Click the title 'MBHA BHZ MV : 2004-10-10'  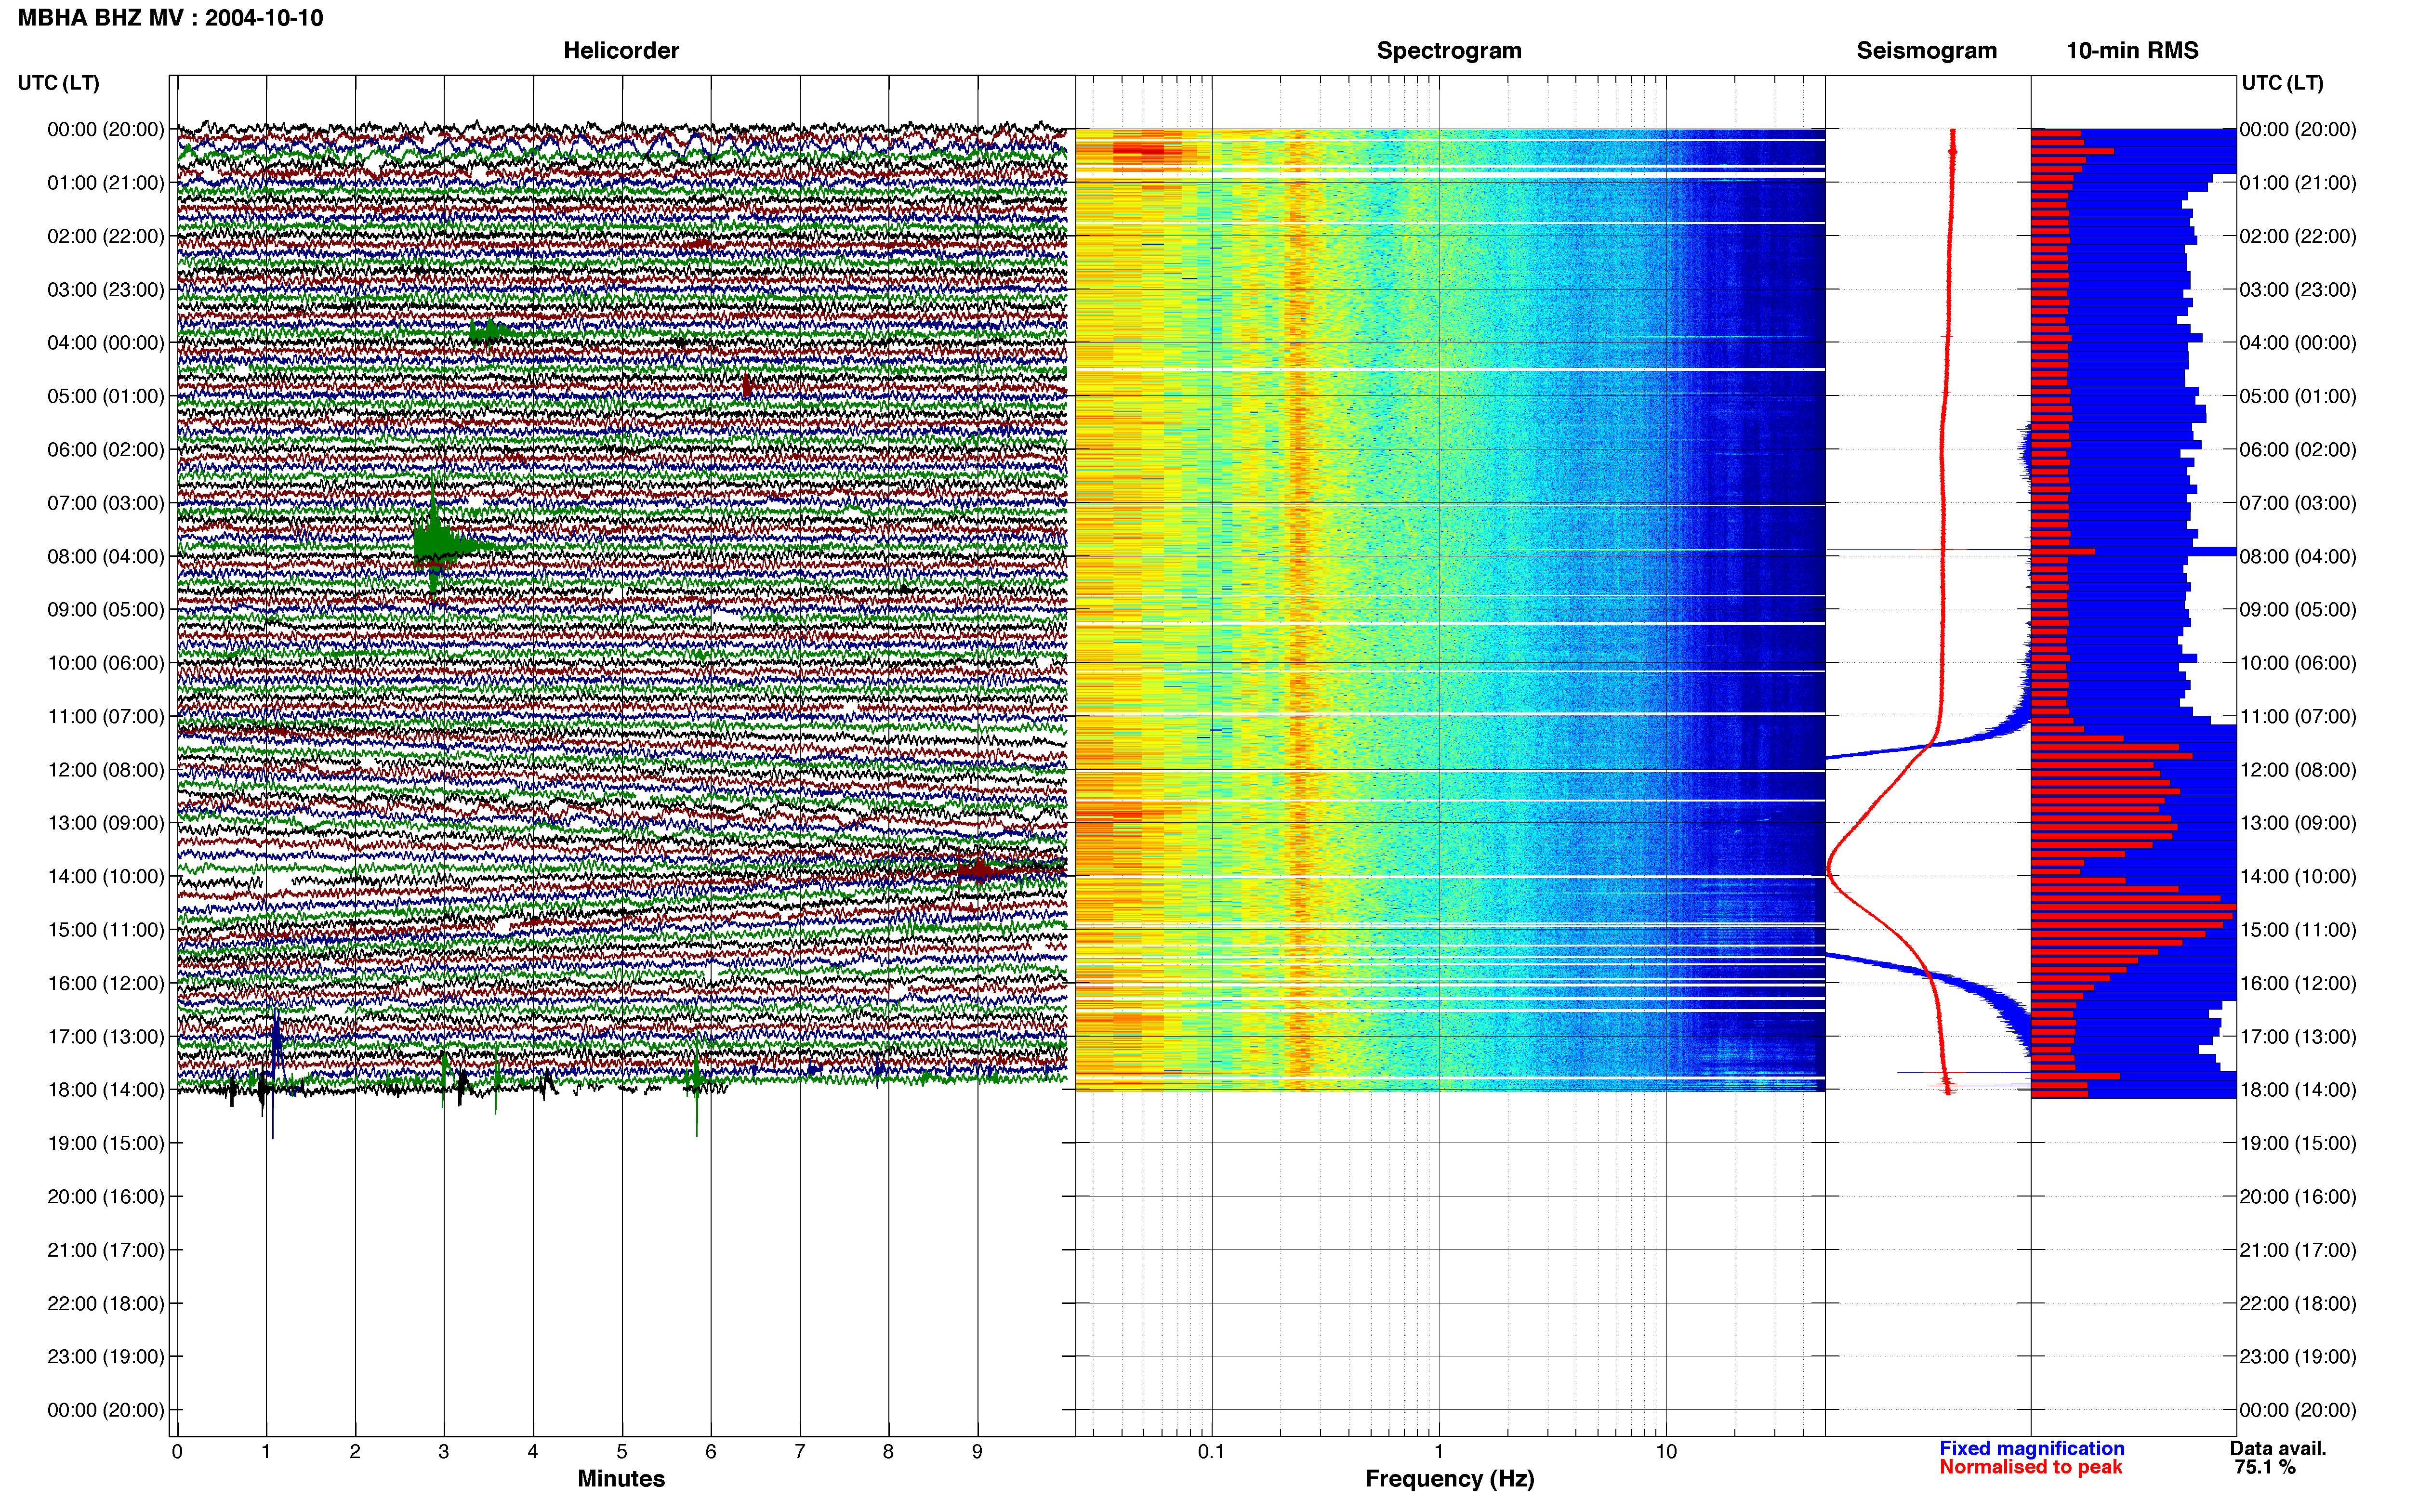[x=171, y=18]
